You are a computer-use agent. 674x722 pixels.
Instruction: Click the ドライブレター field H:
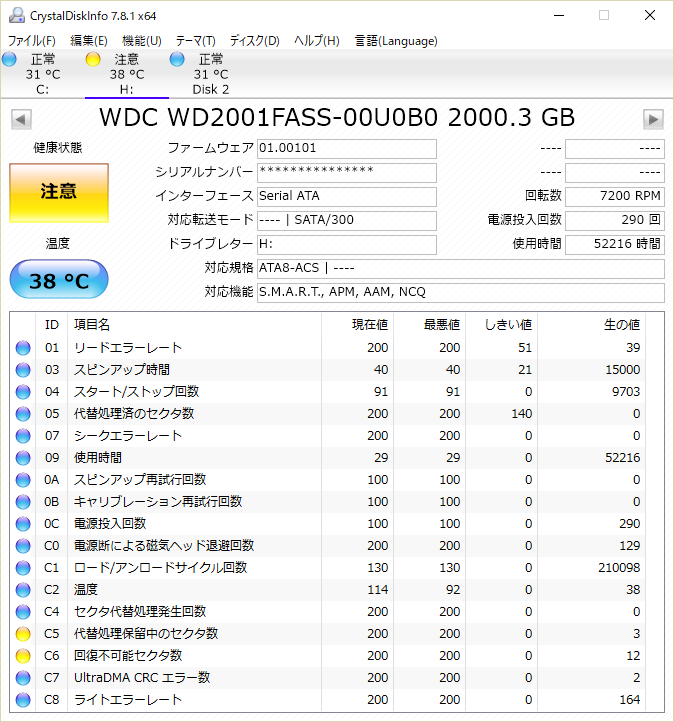[347, 245]
